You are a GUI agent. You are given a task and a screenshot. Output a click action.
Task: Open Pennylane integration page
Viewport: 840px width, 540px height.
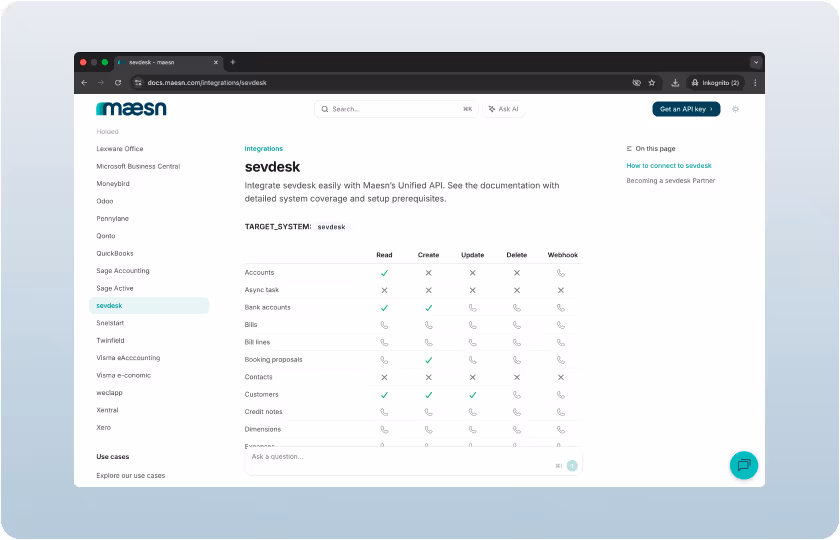coord(112,218)
